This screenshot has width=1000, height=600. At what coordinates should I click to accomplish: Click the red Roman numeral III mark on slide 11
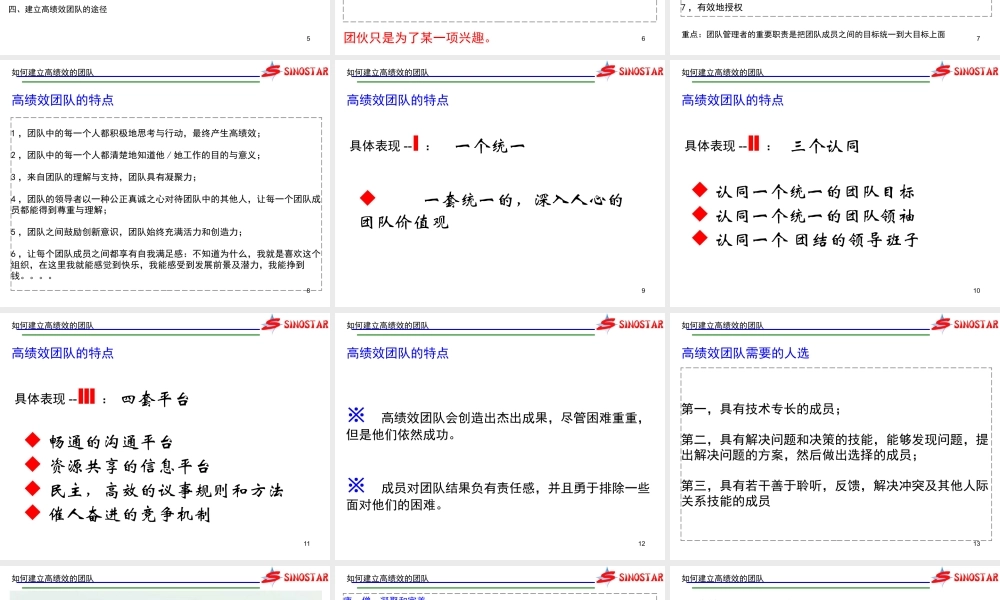coord(87,396)
